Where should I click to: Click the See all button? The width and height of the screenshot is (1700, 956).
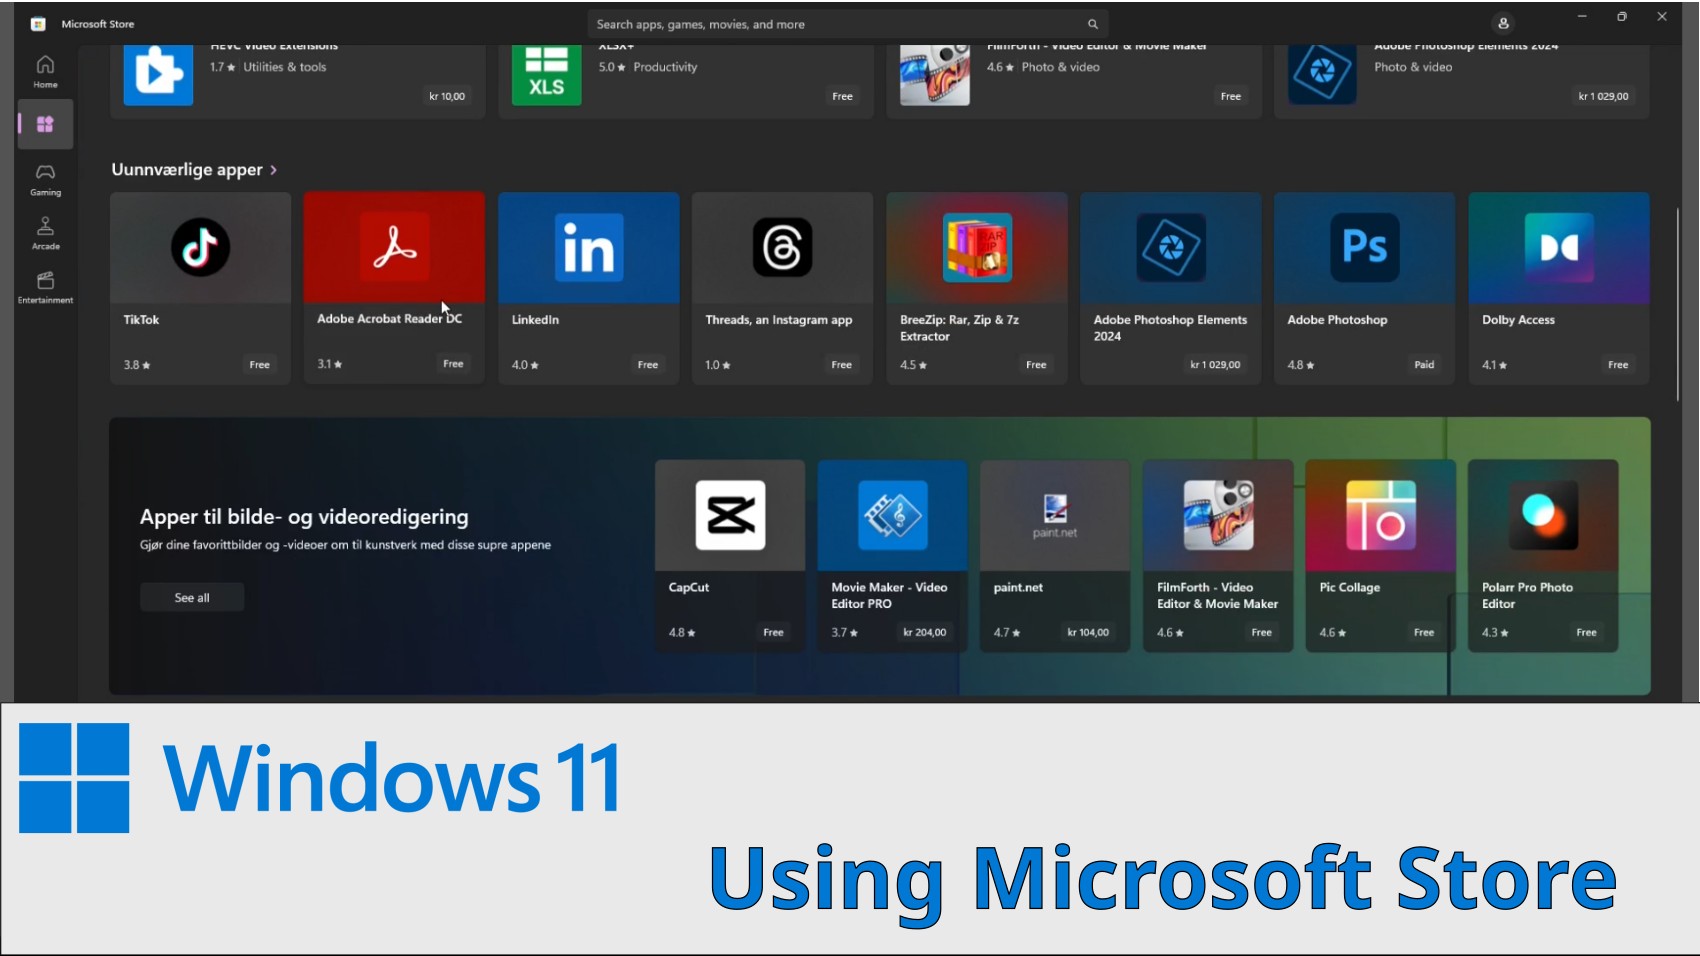192,597
